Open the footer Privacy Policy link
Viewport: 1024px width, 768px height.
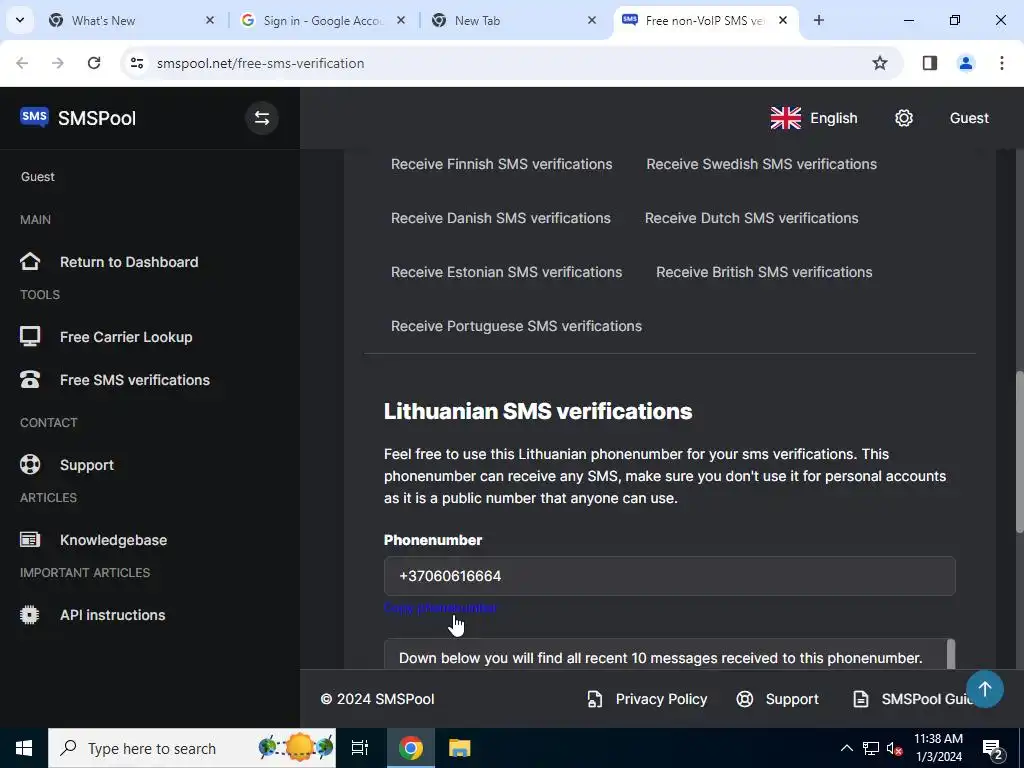[x=661, y=699]
